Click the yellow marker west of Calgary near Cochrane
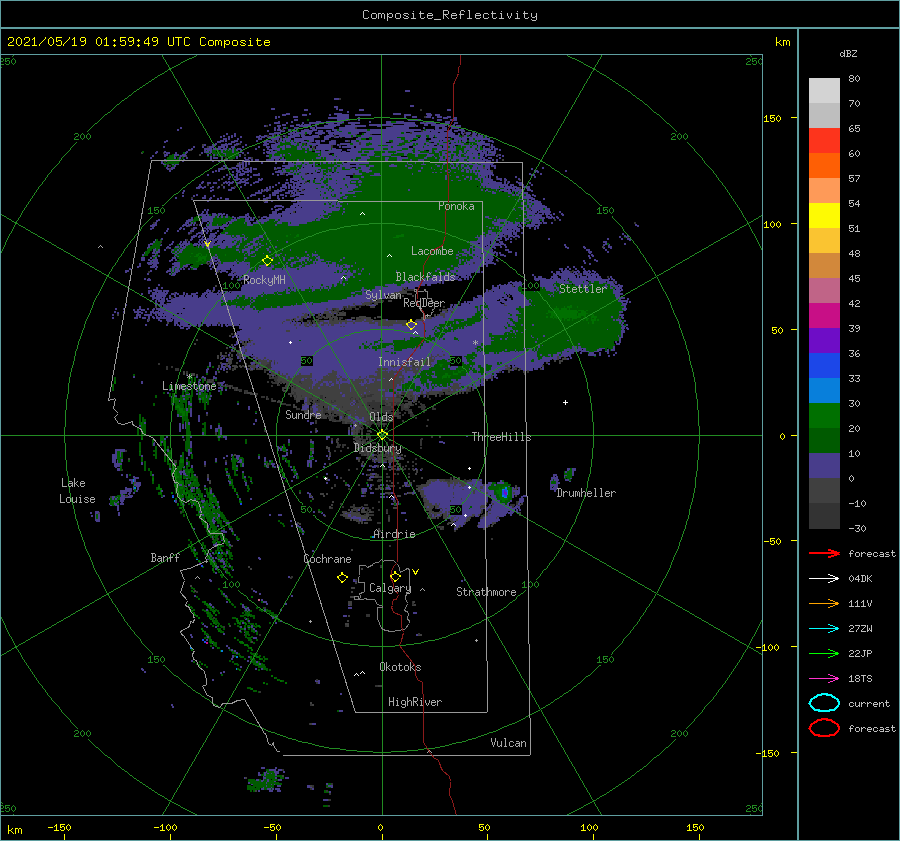The height and width of the screenshot is (841, 900). click(342, 578)
